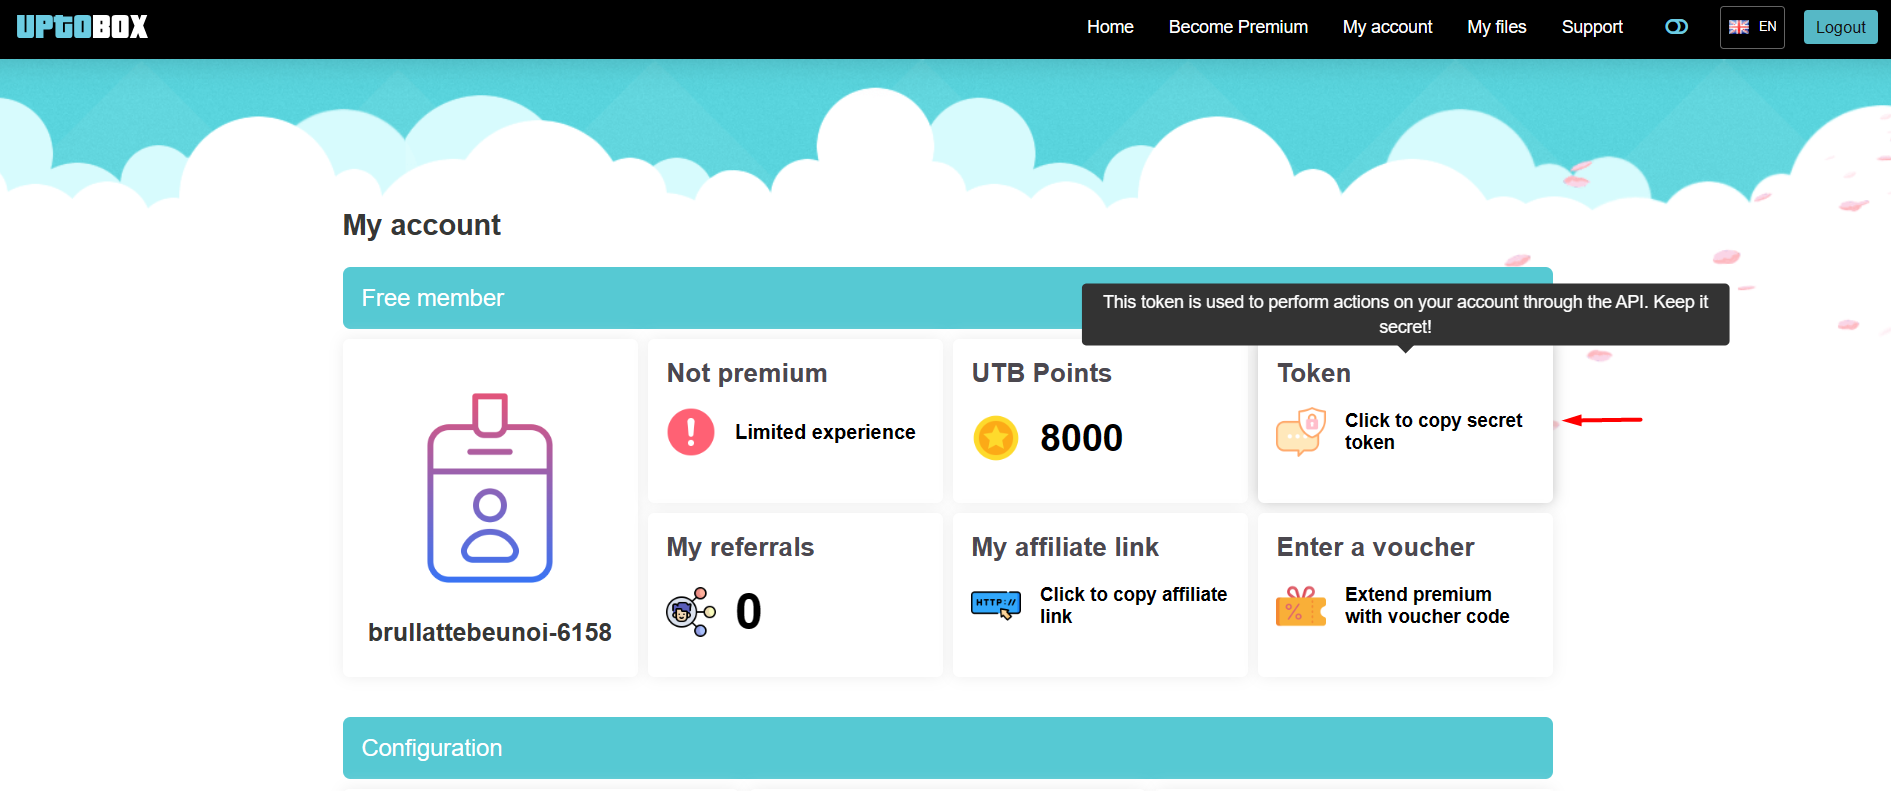Click the My affiliate link heading
The image size is (1891, 791).
[x=1065, y=547]
